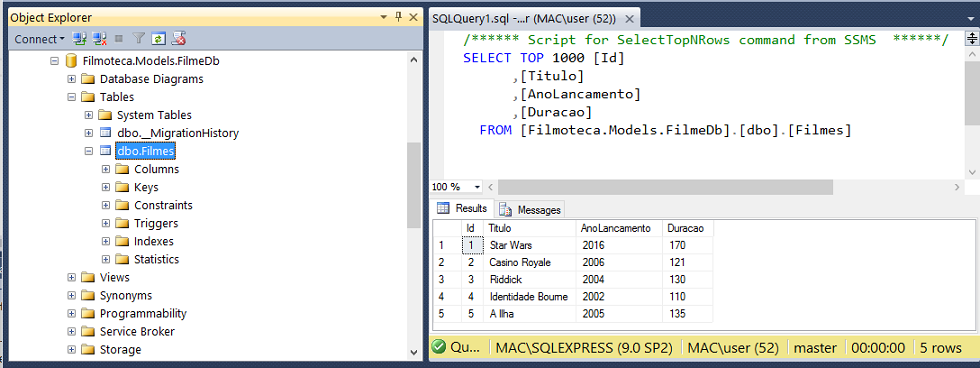Screen dimensions: 980x368
Task: Click the editor split handle icon
Action: pos(972,39)
